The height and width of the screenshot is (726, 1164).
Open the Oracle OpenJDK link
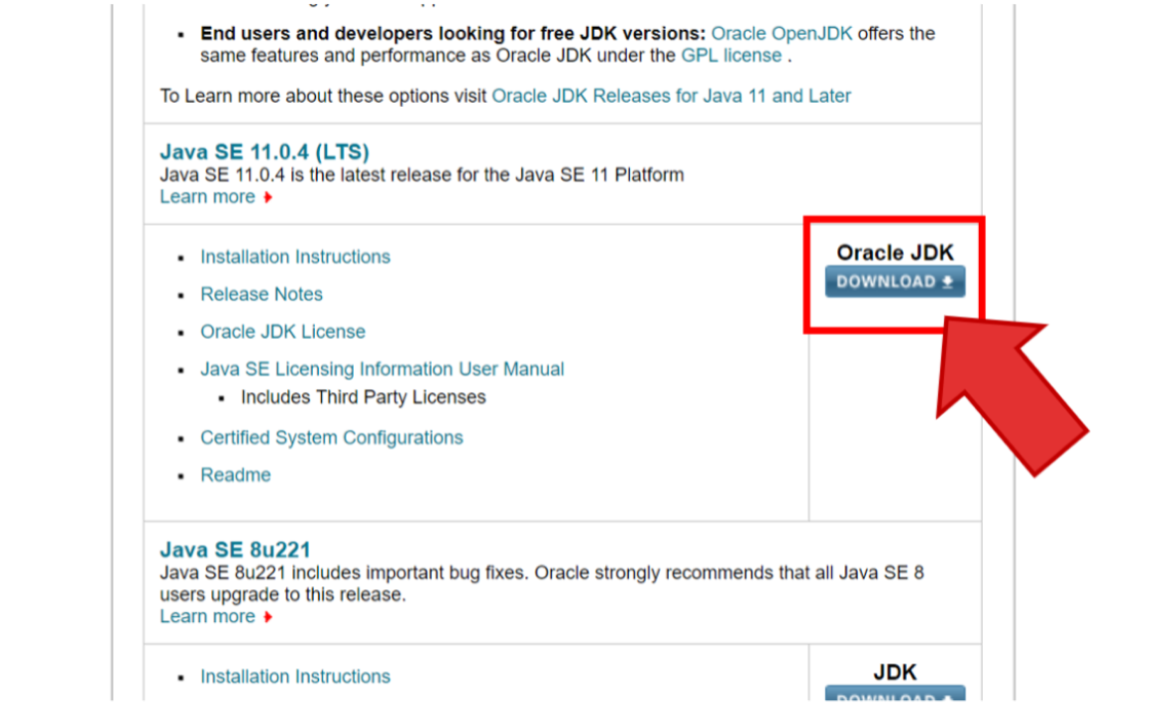[781, 33]
